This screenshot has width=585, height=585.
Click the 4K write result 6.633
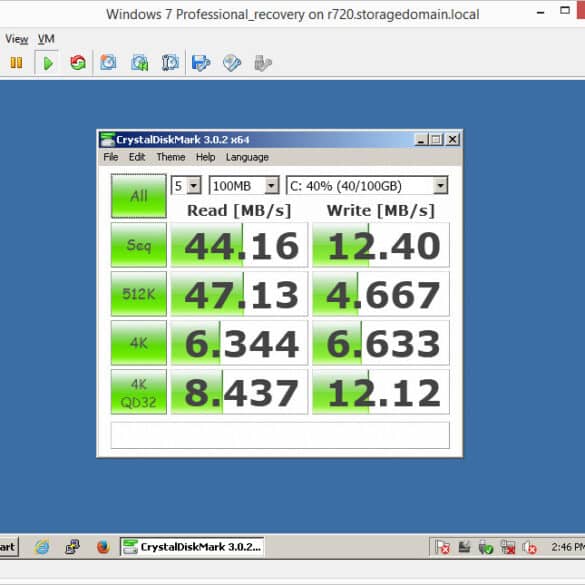381,343
